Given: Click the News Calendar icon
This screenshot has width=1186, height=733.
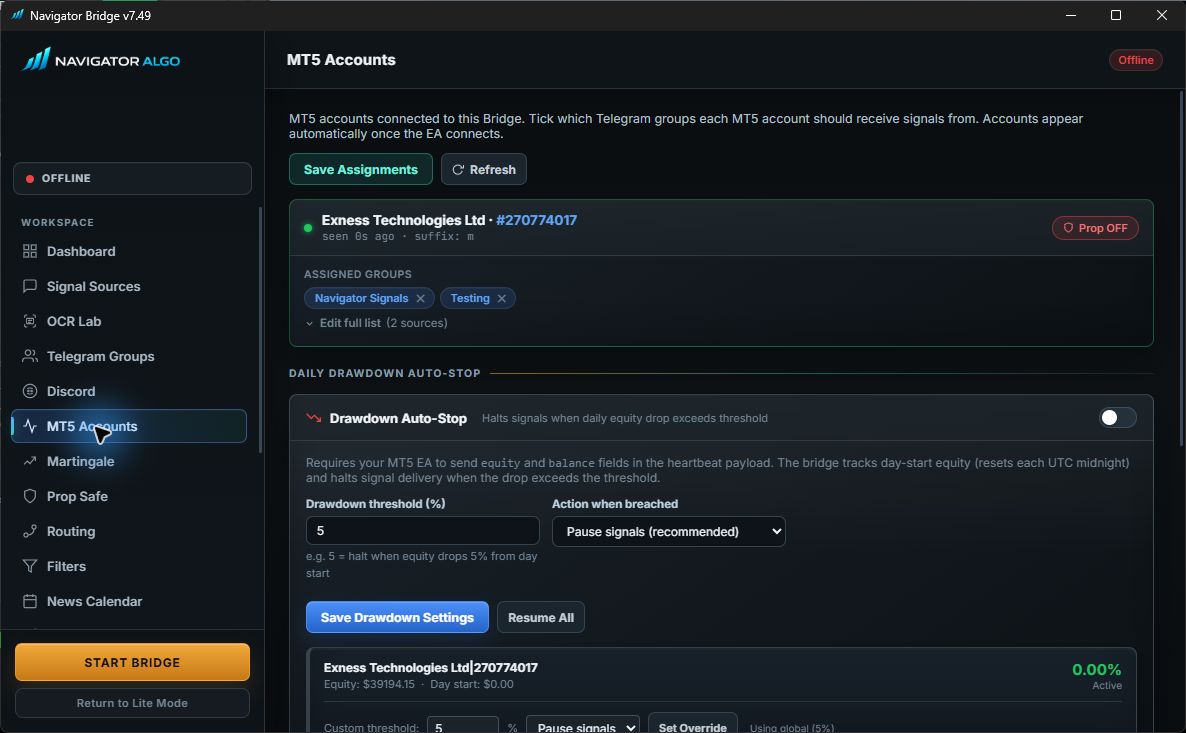Looking at the screenshot, I should [x=29, y=601].
